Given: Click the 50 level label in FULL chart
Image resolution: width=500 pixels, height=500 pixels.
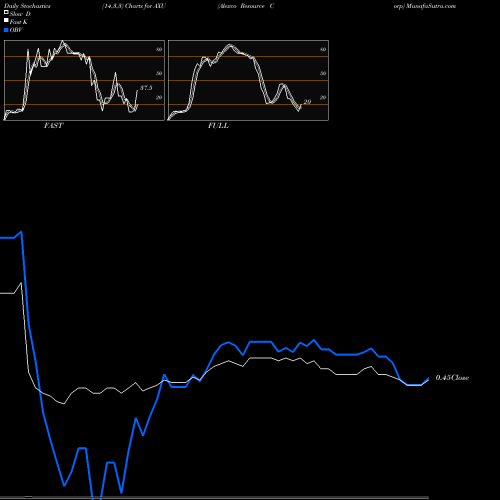Looking at the screenshot, I should 323,73.
